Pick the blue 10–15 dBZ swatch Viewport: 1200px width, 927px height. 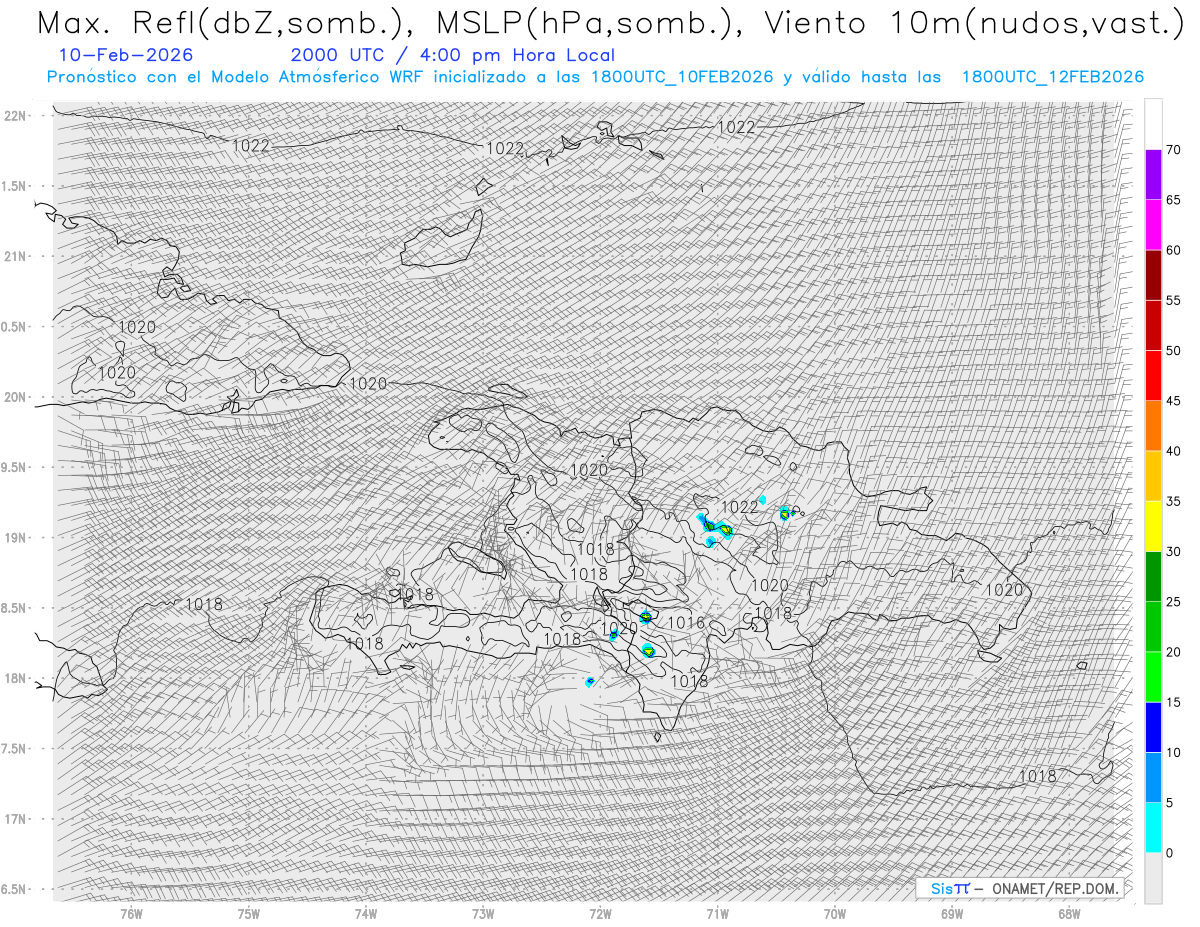1153,727
